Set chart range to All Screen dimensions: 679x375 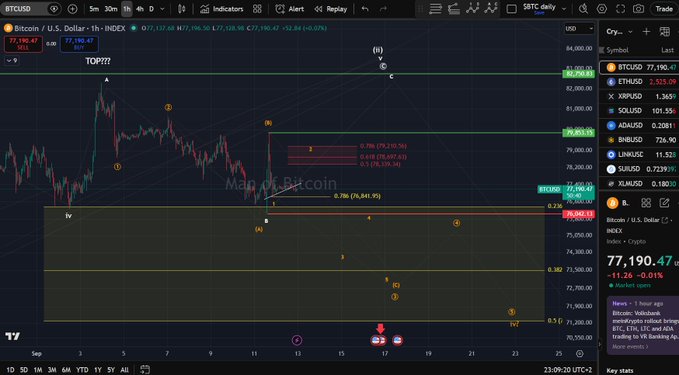coord(124,370)
